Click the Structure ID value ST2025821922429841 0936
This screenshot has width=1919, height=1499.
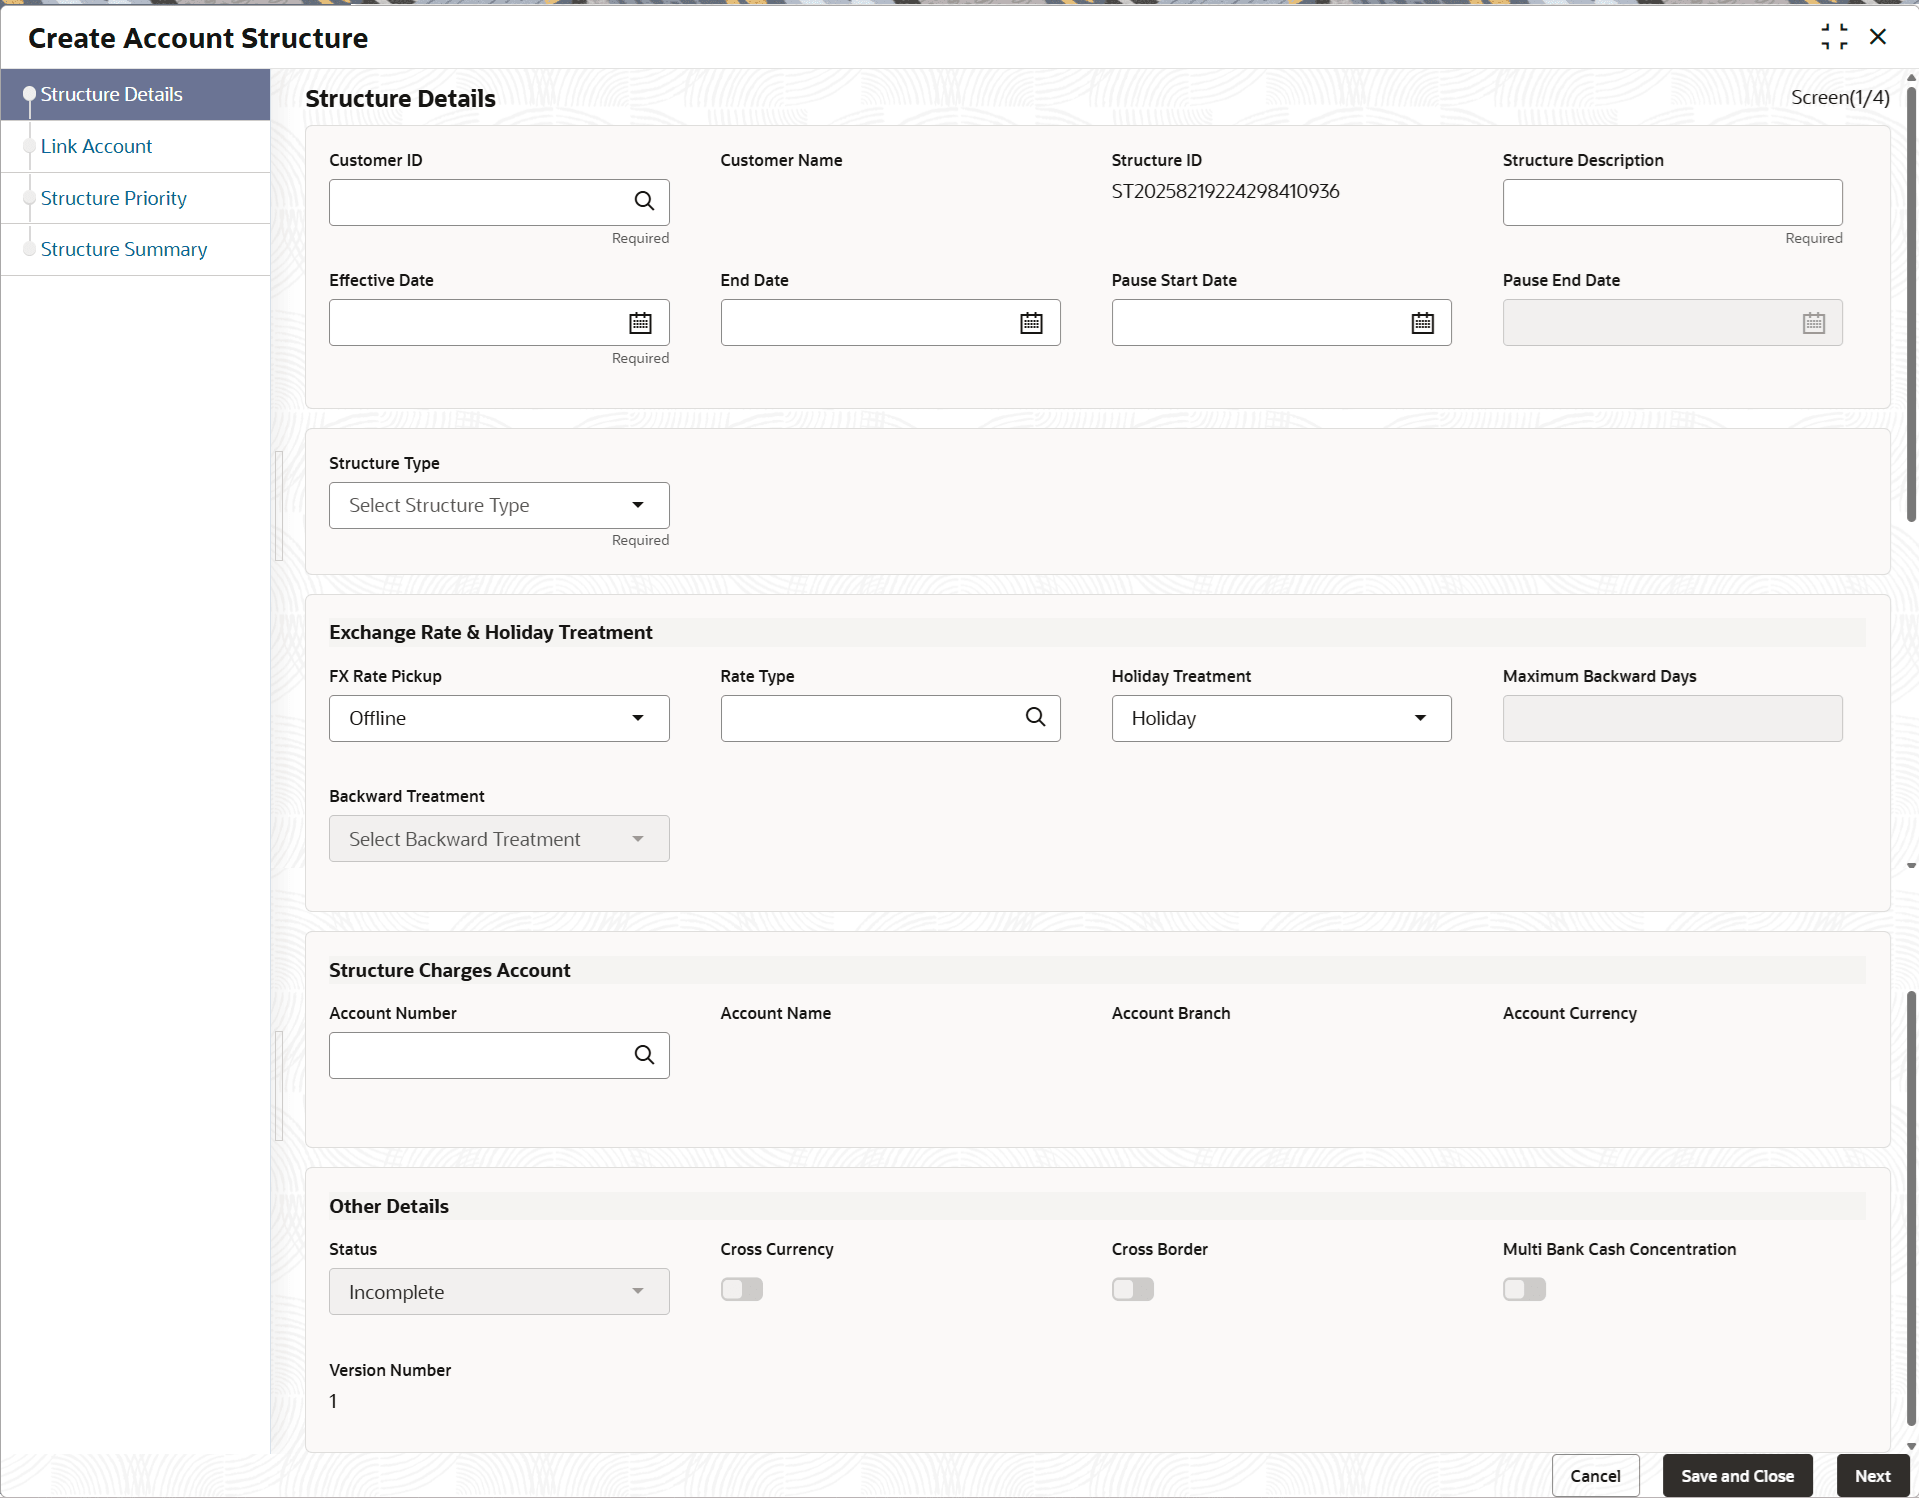(1225, 191)
